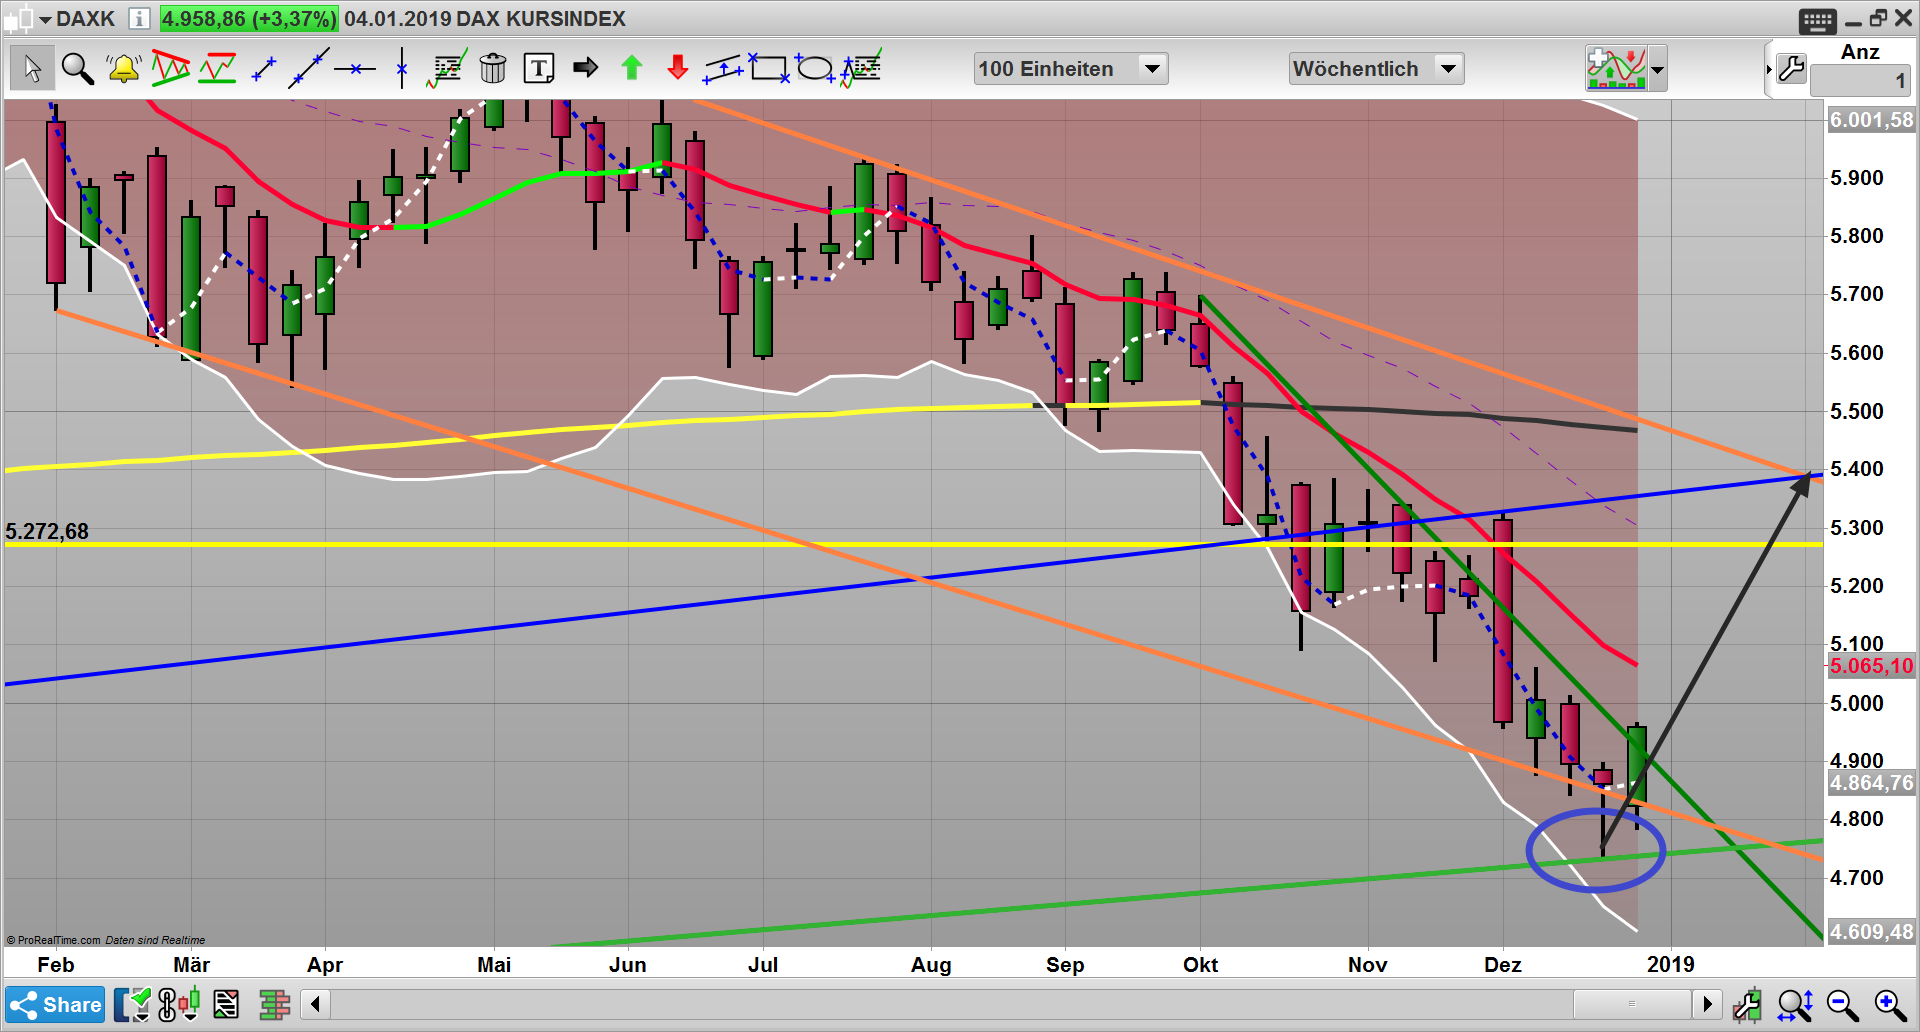Pick the rectangle drawing tool
Viewport: 1920px width, 1032px height.
tap(768, 69)
